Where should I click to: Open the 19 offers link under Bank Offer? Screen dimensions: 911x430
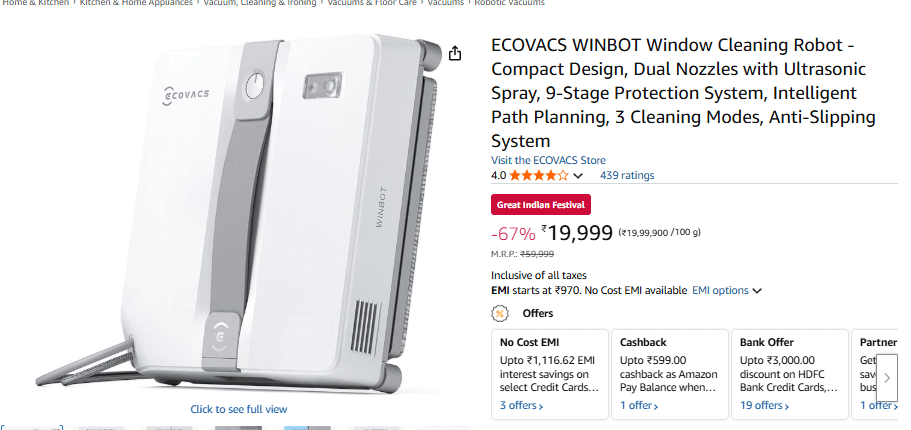[x=764, y=406]
